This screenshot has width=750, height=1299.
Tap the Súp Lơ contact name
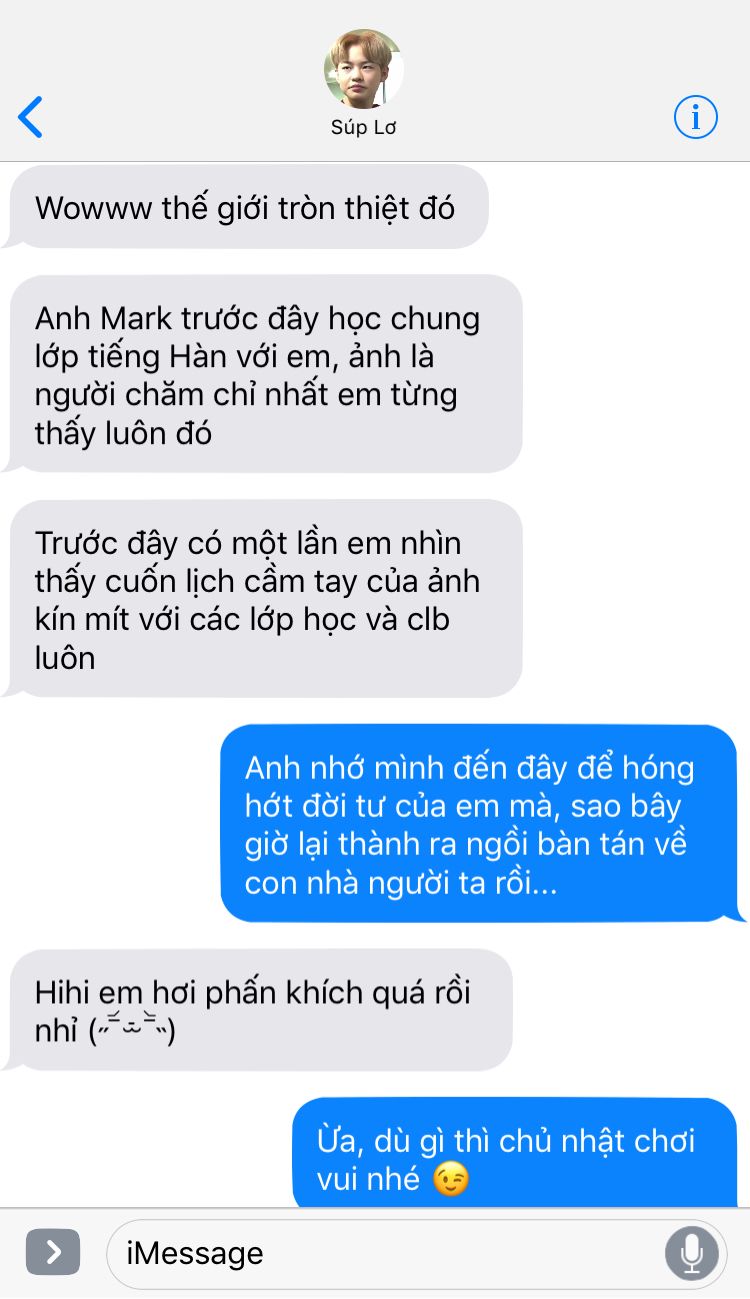pyautogui.click(x=364, y=128)
